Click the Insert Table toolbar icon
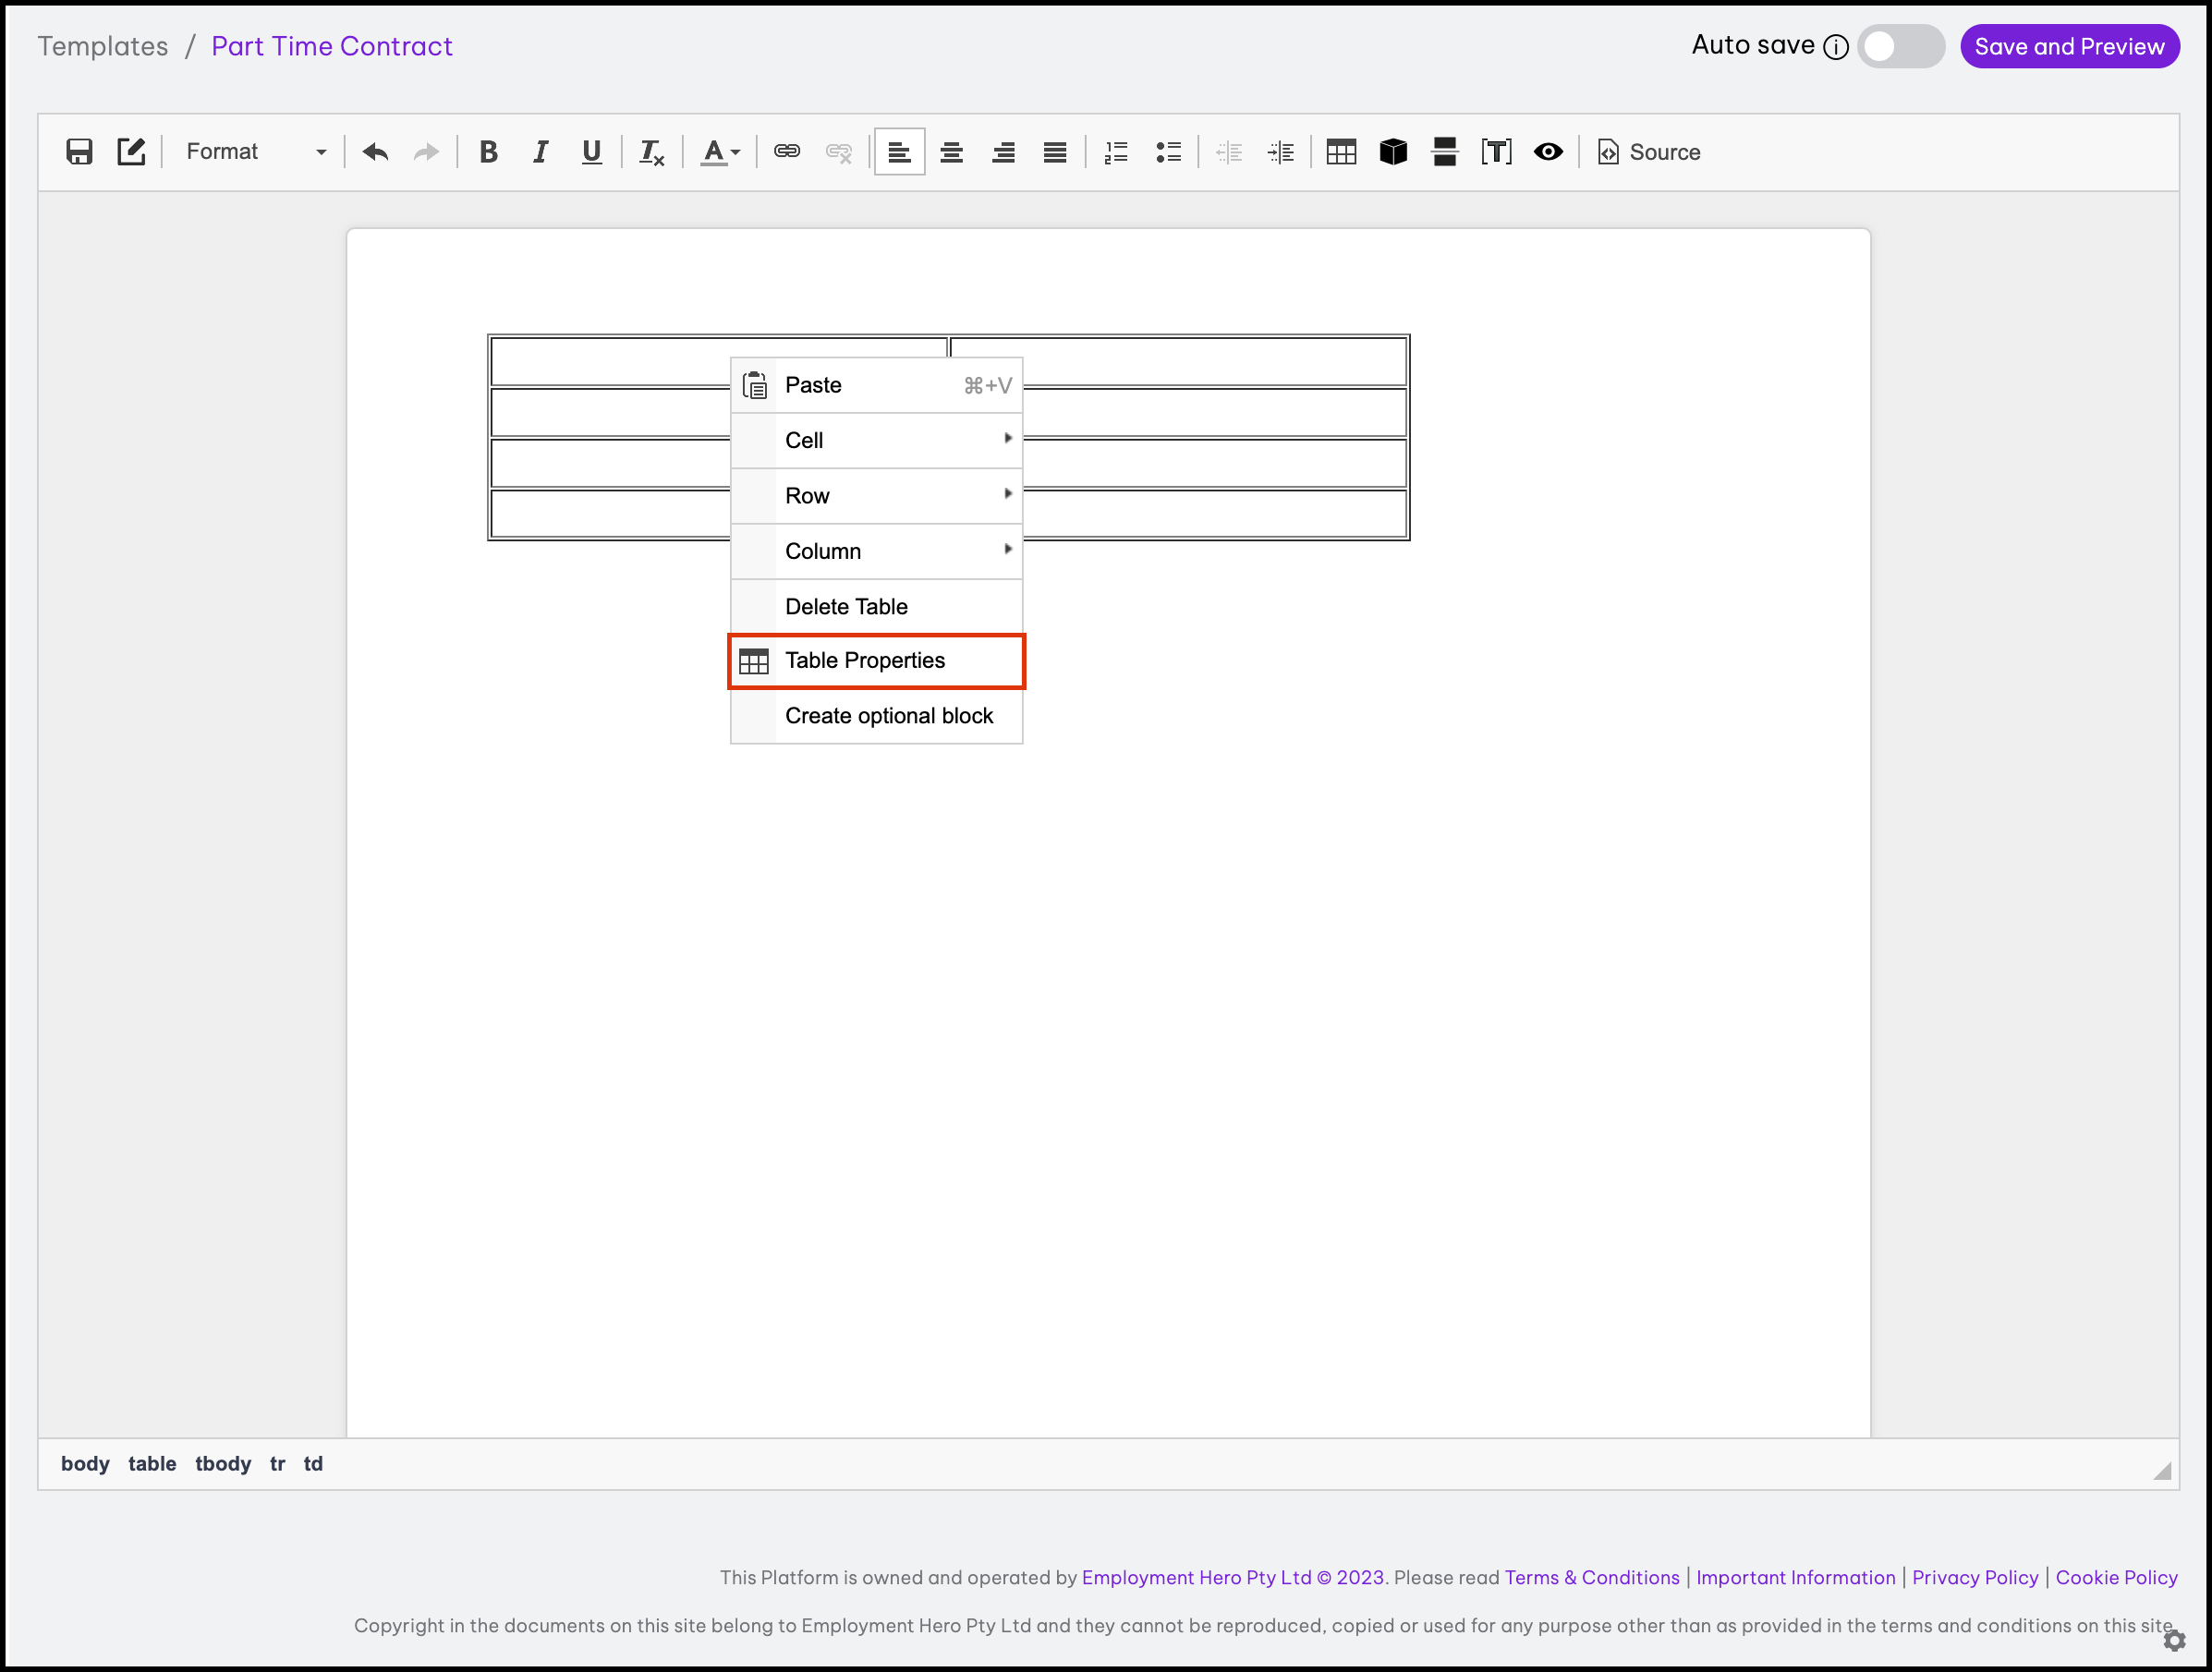 [1341, 152]
